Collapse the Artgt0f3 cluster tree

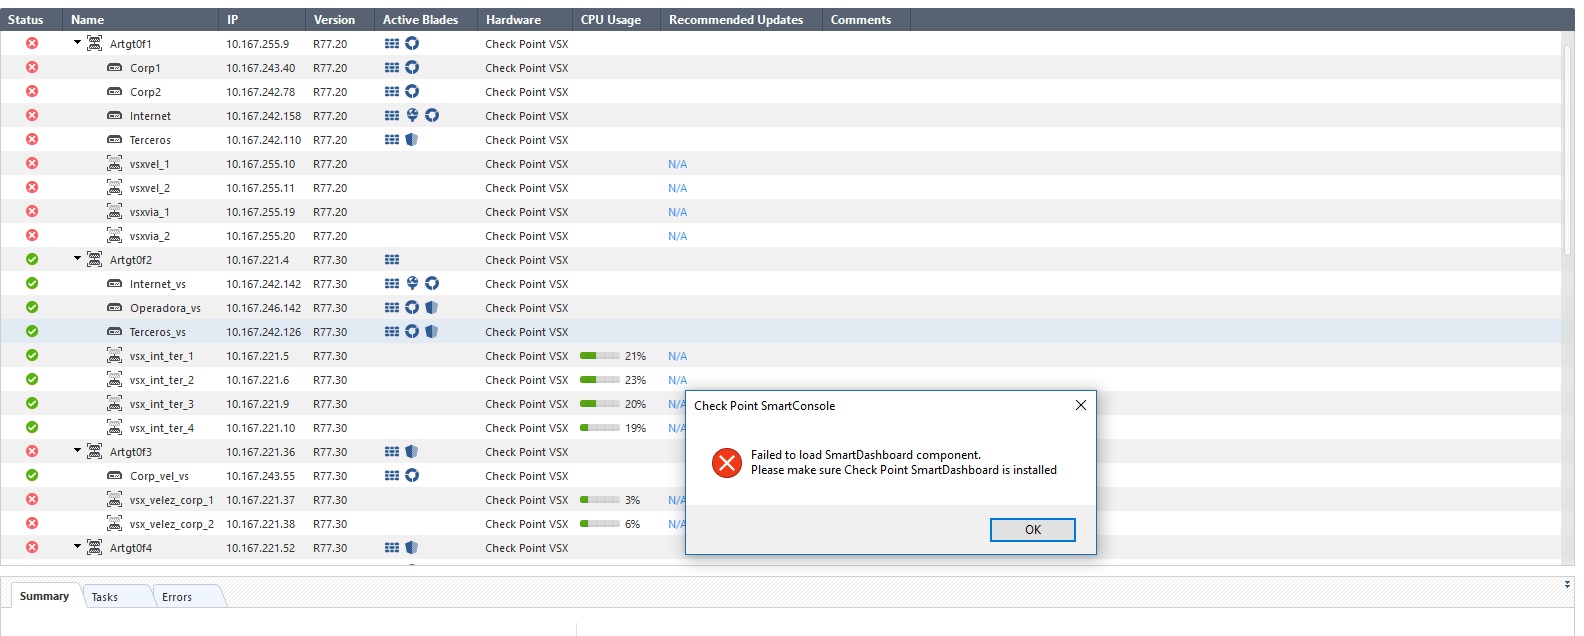77,450
